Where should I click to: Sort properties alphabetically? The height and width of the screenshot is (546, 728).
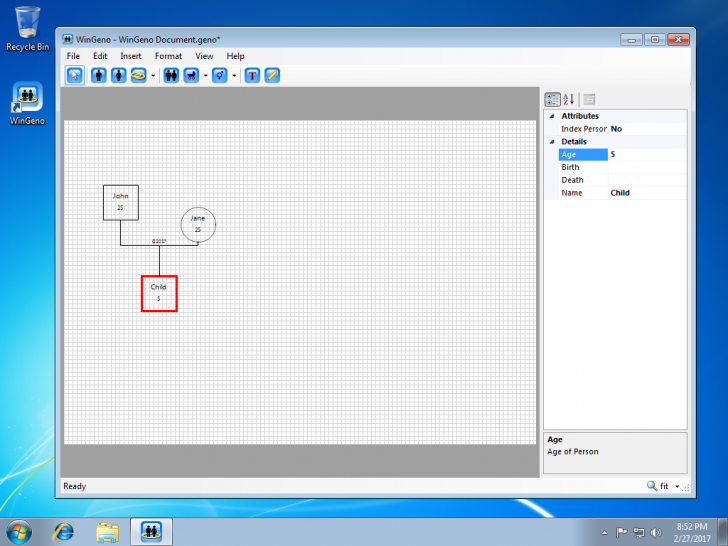tap(568, 99)
